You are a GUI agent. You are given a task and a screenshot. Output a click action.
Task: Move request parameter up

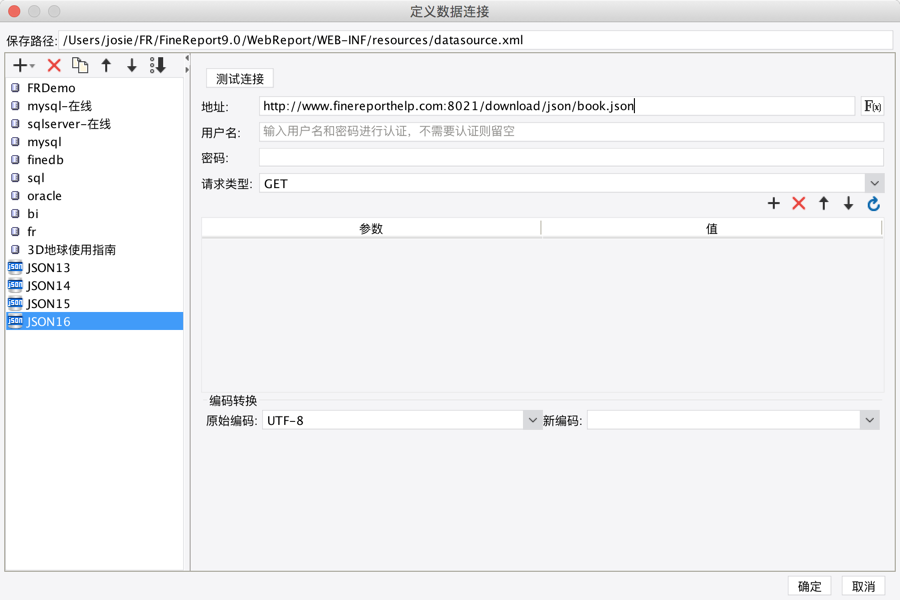coord(824,203)
